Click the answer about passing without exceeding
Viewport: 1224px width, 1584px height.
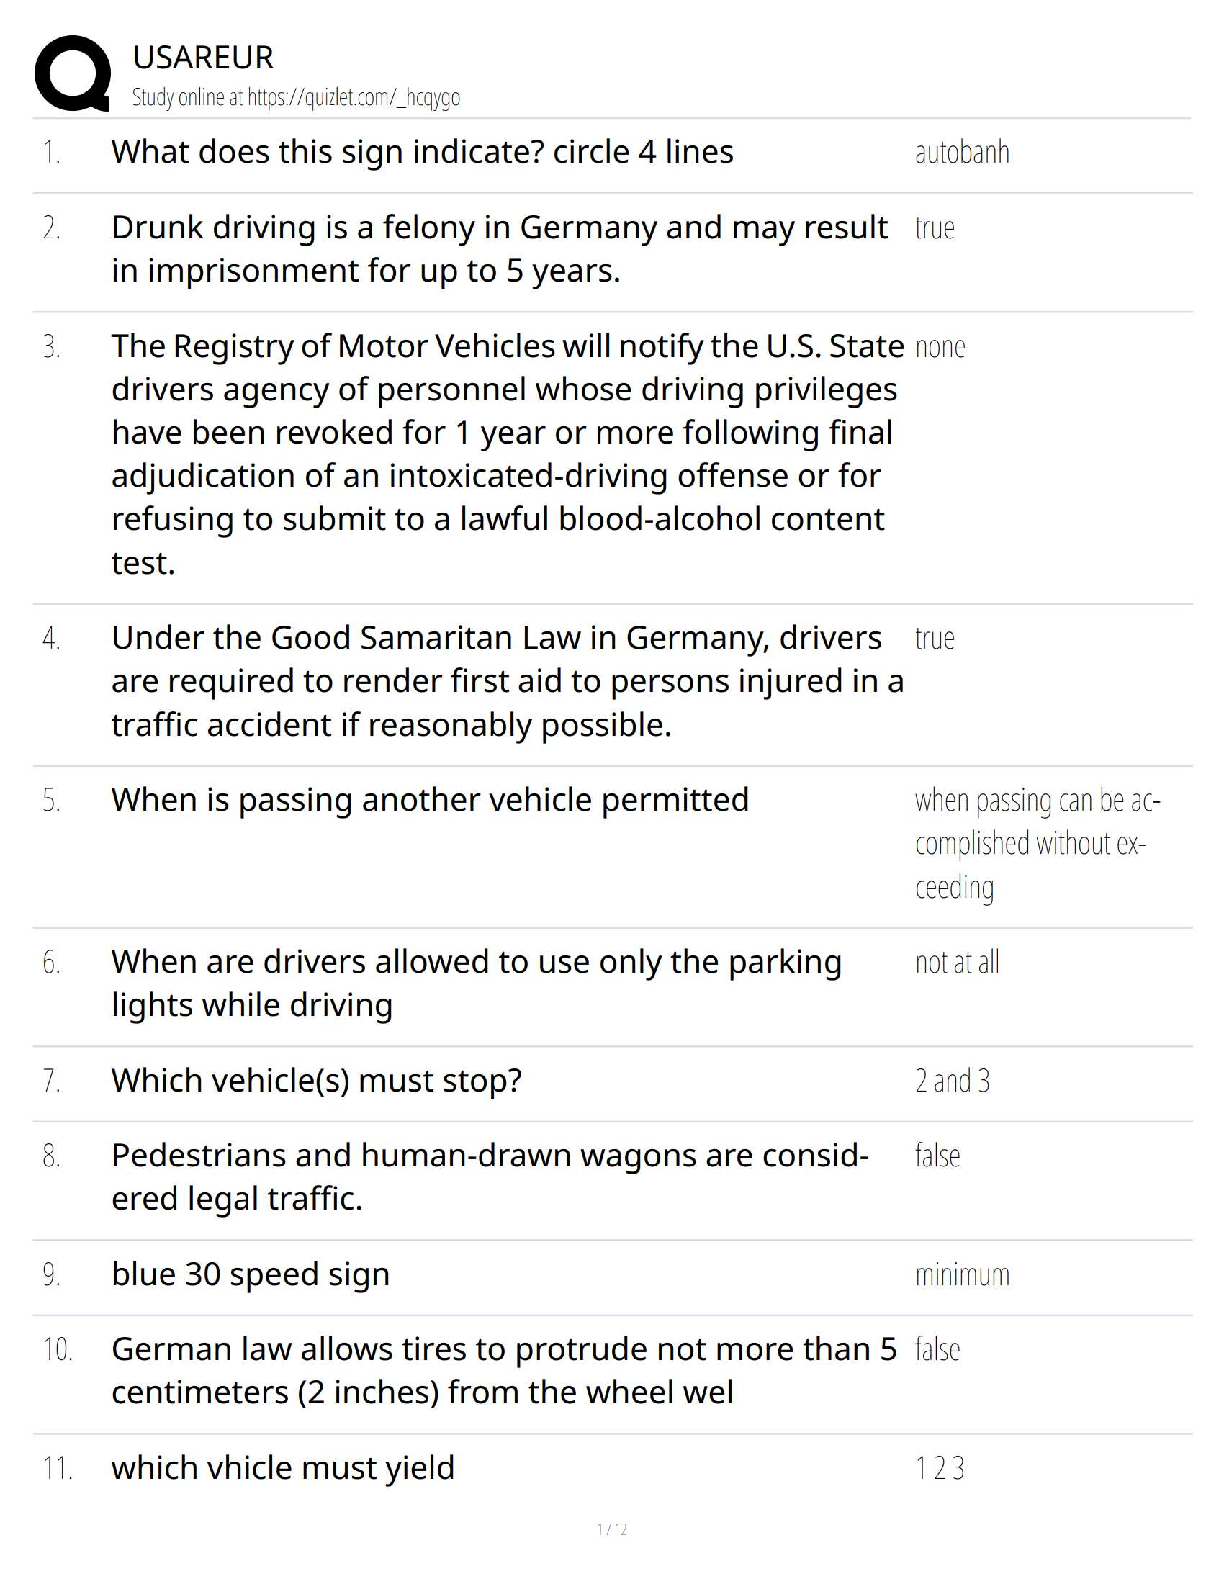pyautogui.click(x=1037, y=844)
